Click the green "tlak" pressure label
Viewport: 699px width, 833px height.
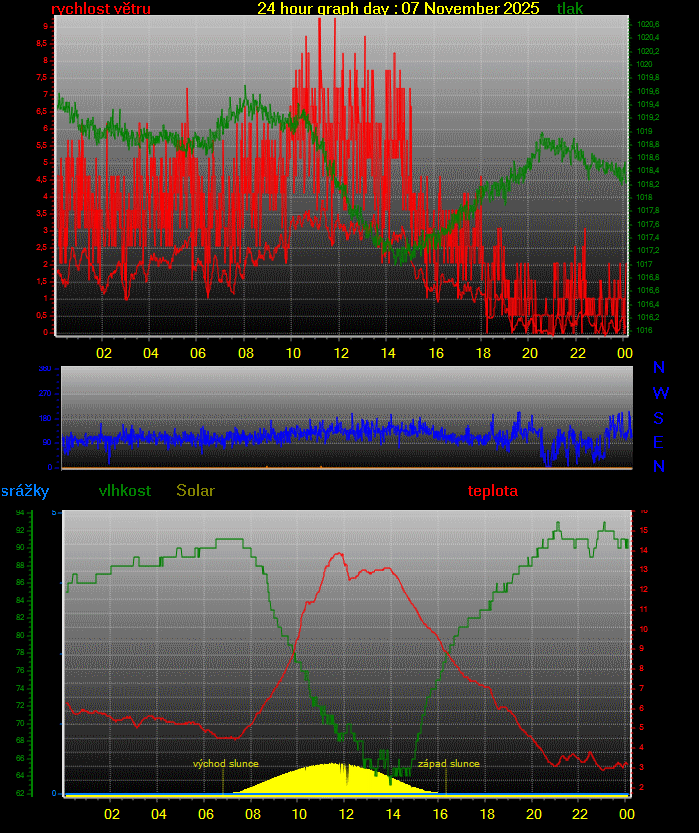pos(570,9)
